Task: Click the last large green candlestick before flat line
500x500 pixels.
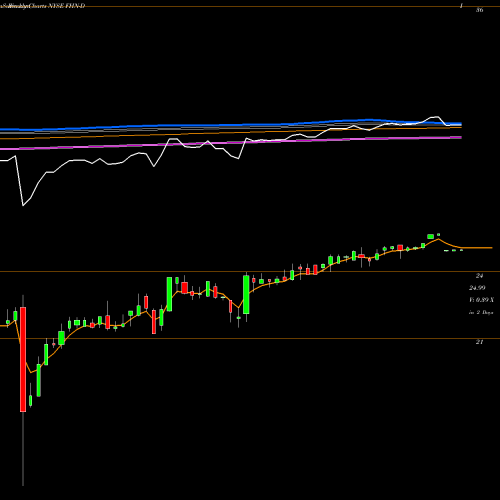Action: 431,237
